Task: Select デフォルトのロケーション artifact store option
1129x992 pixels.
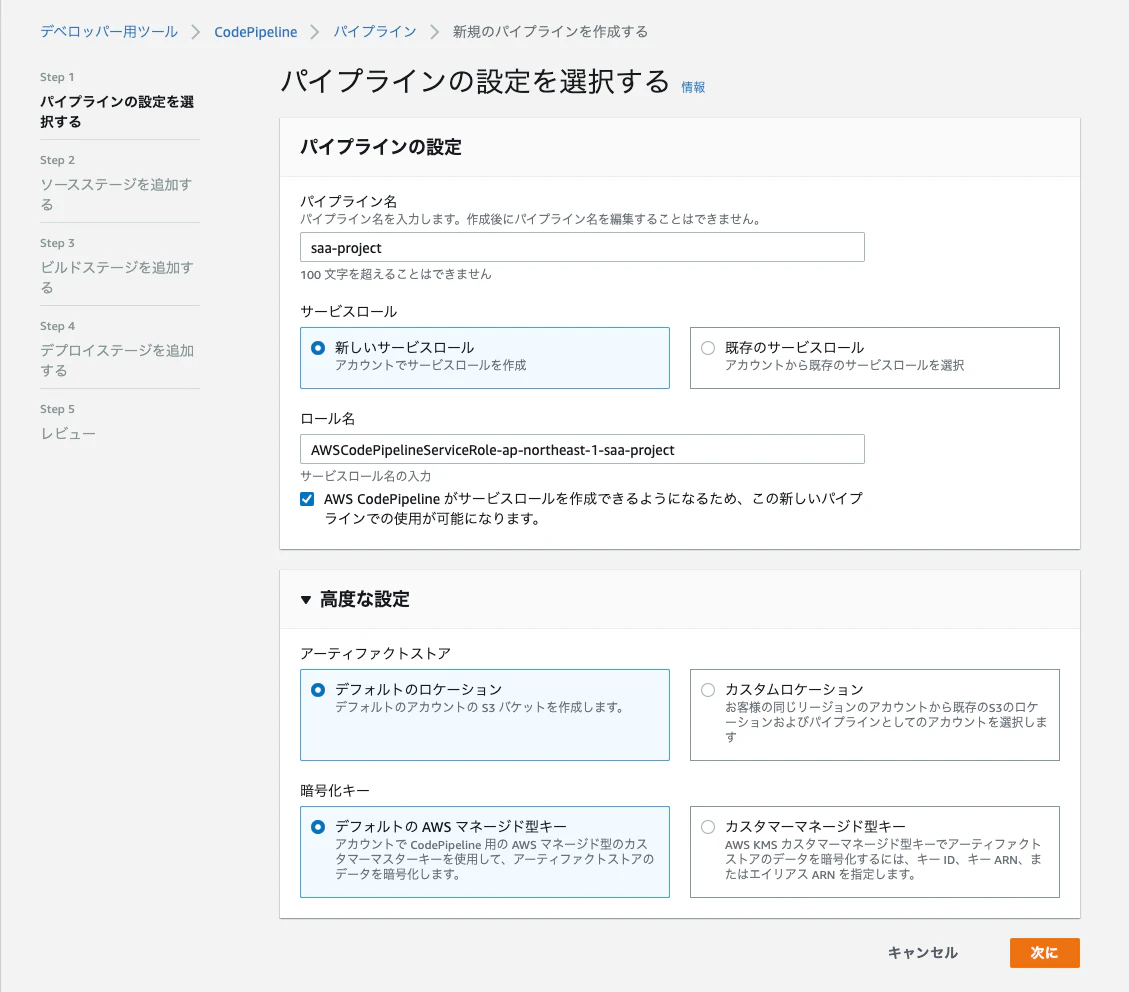Action: 485,715
